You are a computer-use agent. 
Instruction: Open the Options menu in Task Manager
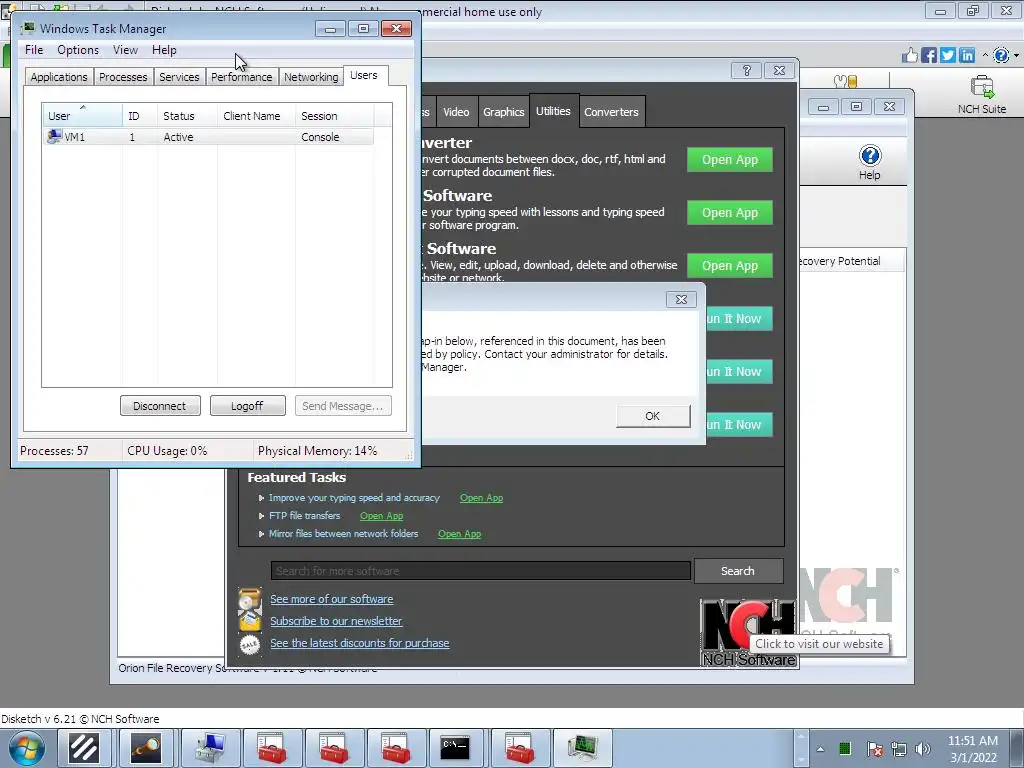click(x=78, y=50)
